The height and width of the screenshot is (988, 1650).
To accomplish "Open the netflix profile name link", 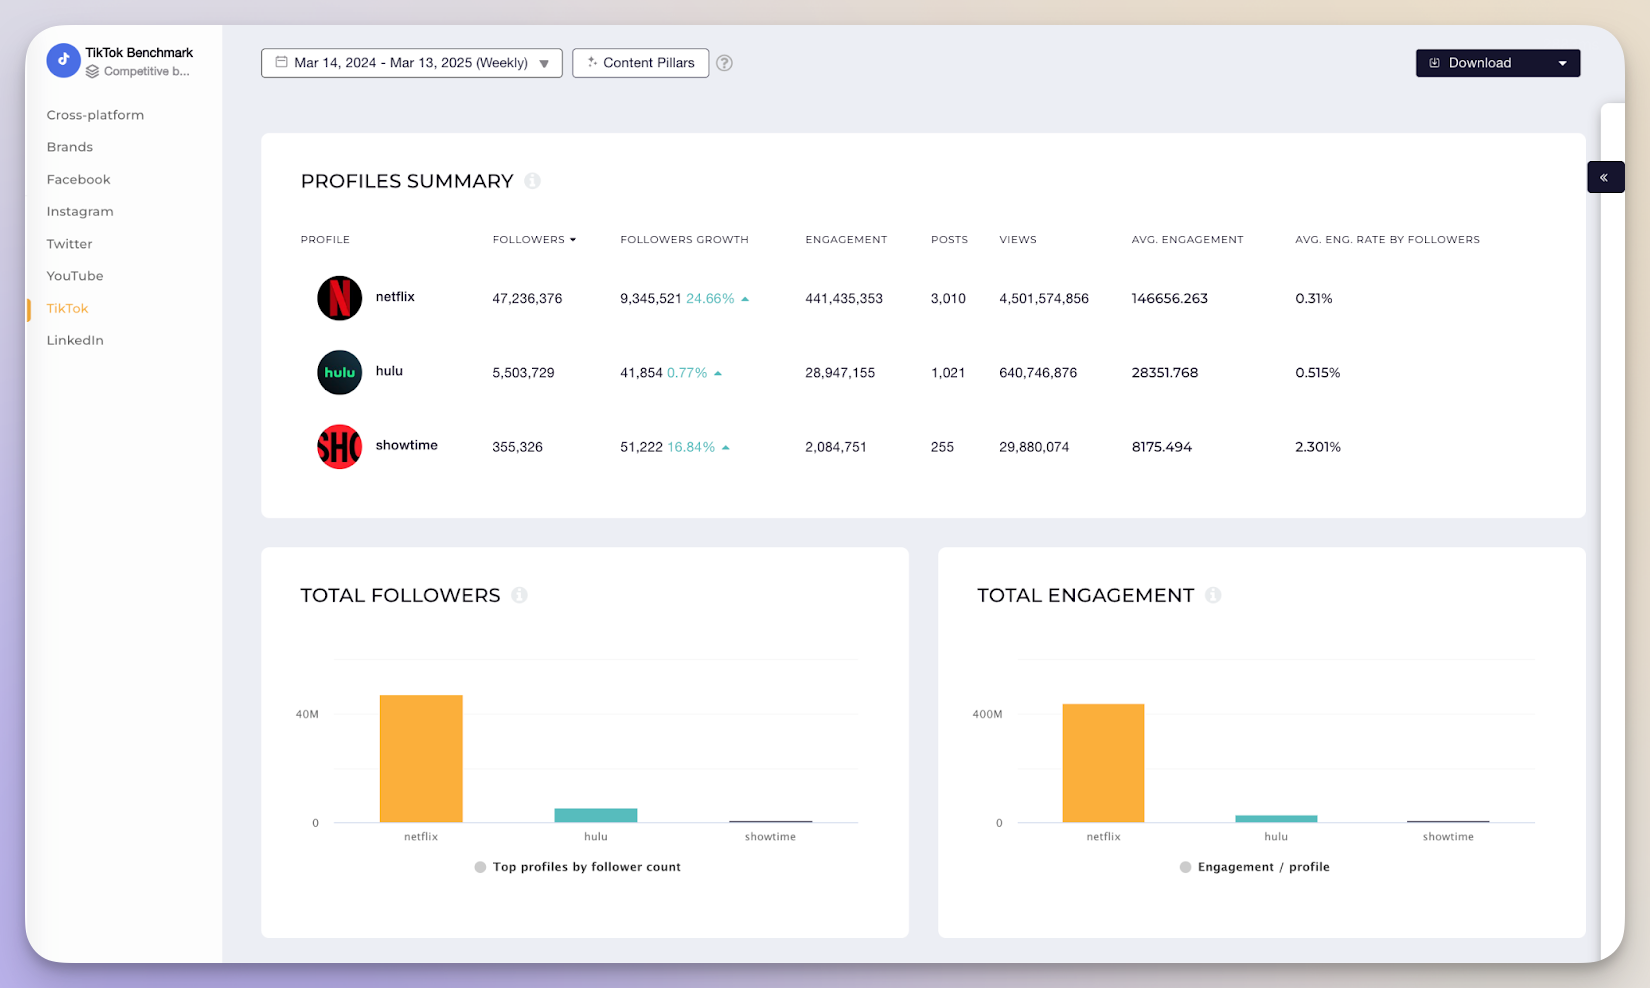I will (395, 297).
